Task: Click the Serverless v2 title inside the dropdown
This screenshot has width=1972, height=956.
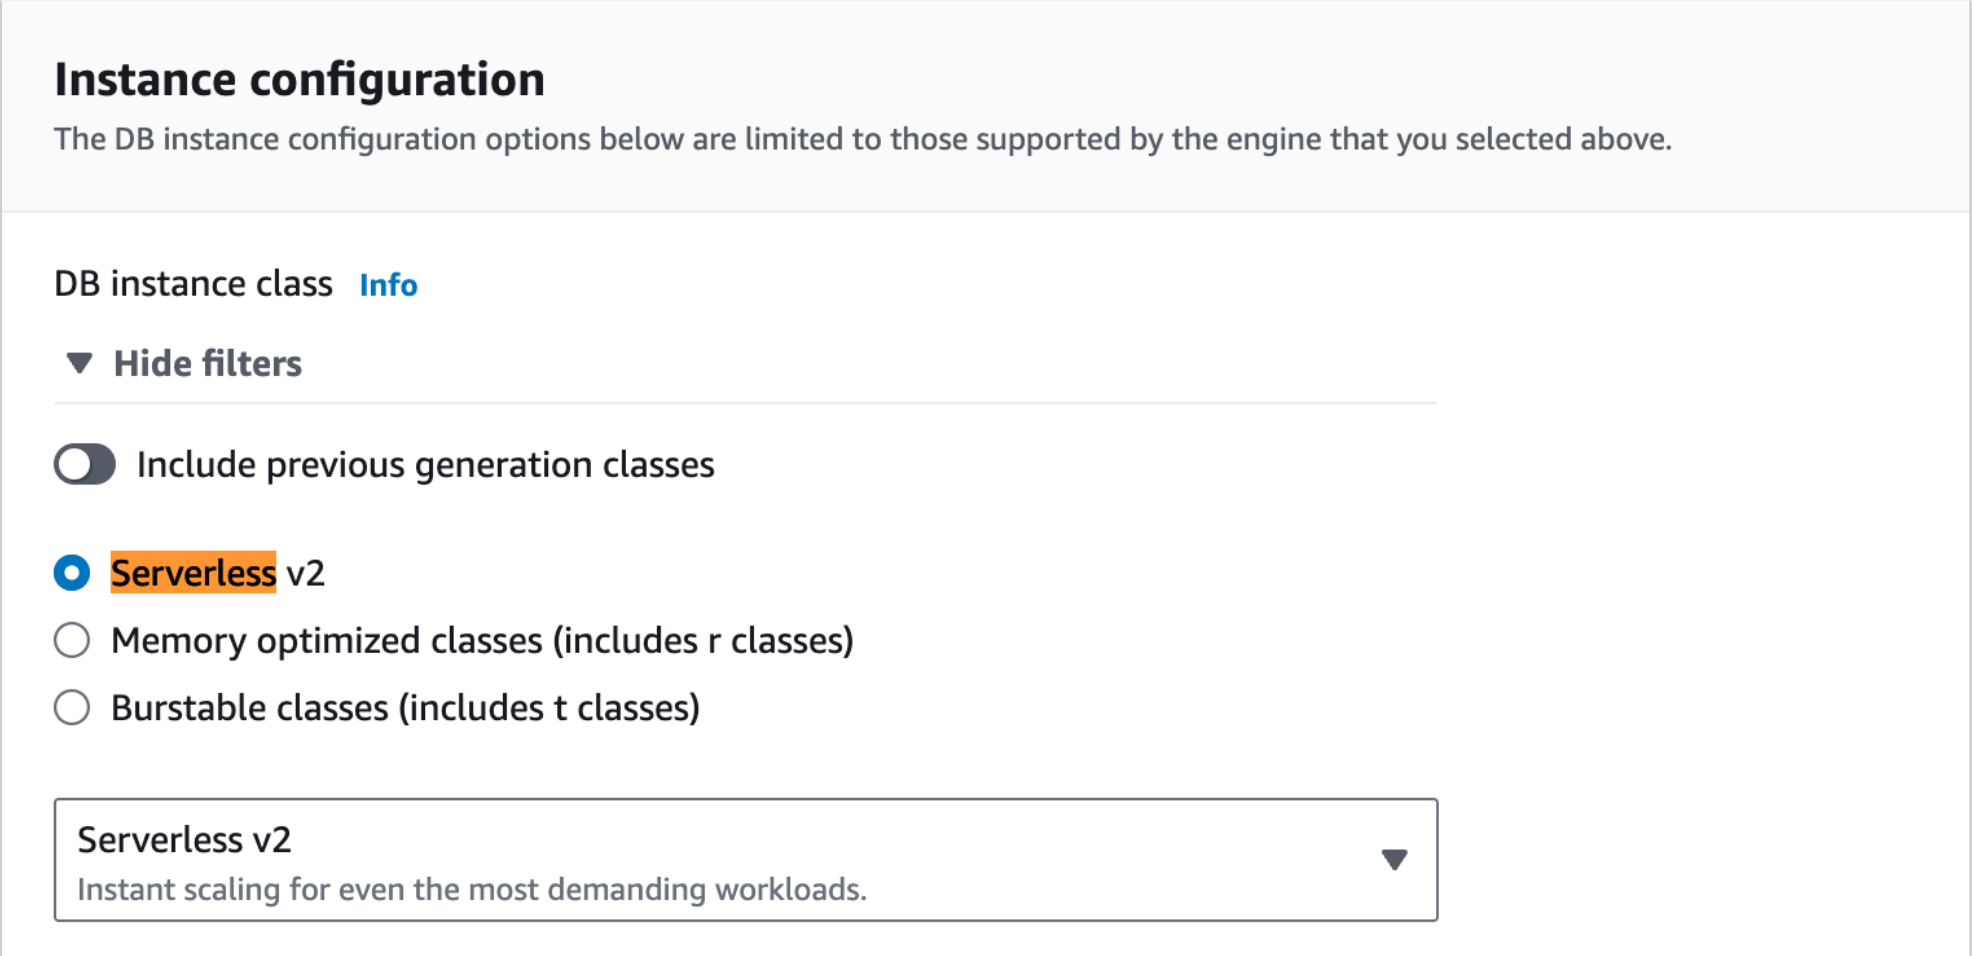Action: [x=184, y=840]
